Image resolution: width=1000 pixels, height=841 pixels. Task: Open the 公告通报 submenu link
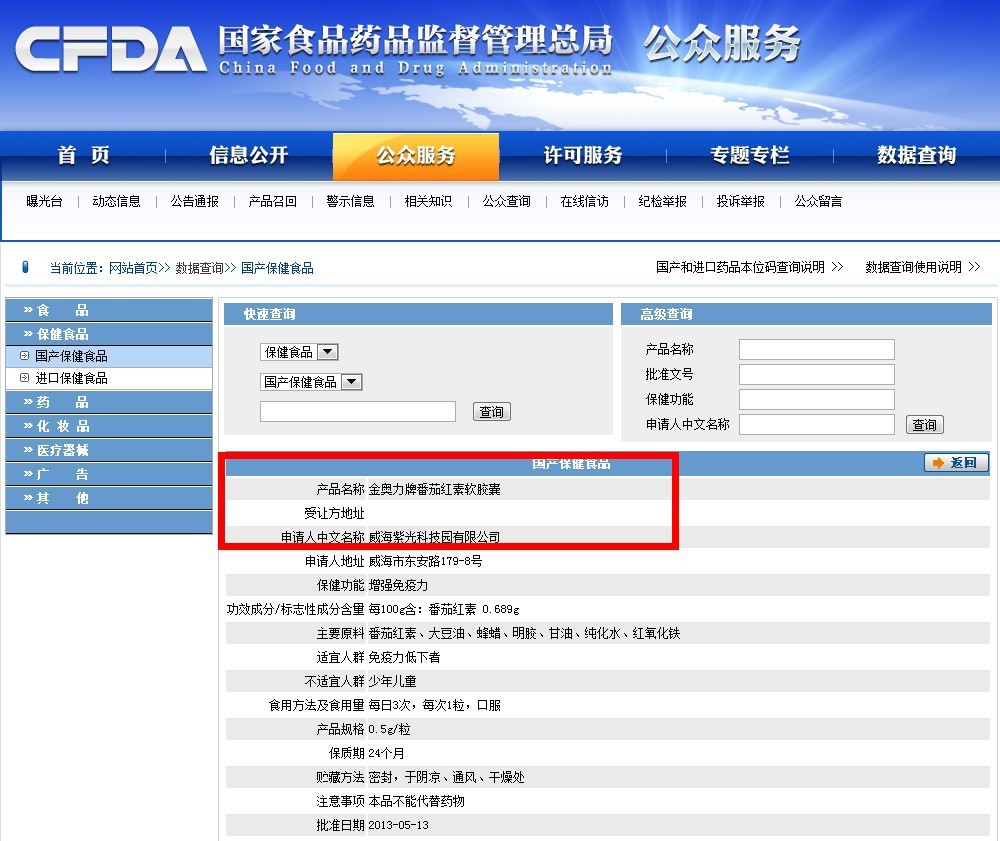pyautogui.click(x=195, y=201)
